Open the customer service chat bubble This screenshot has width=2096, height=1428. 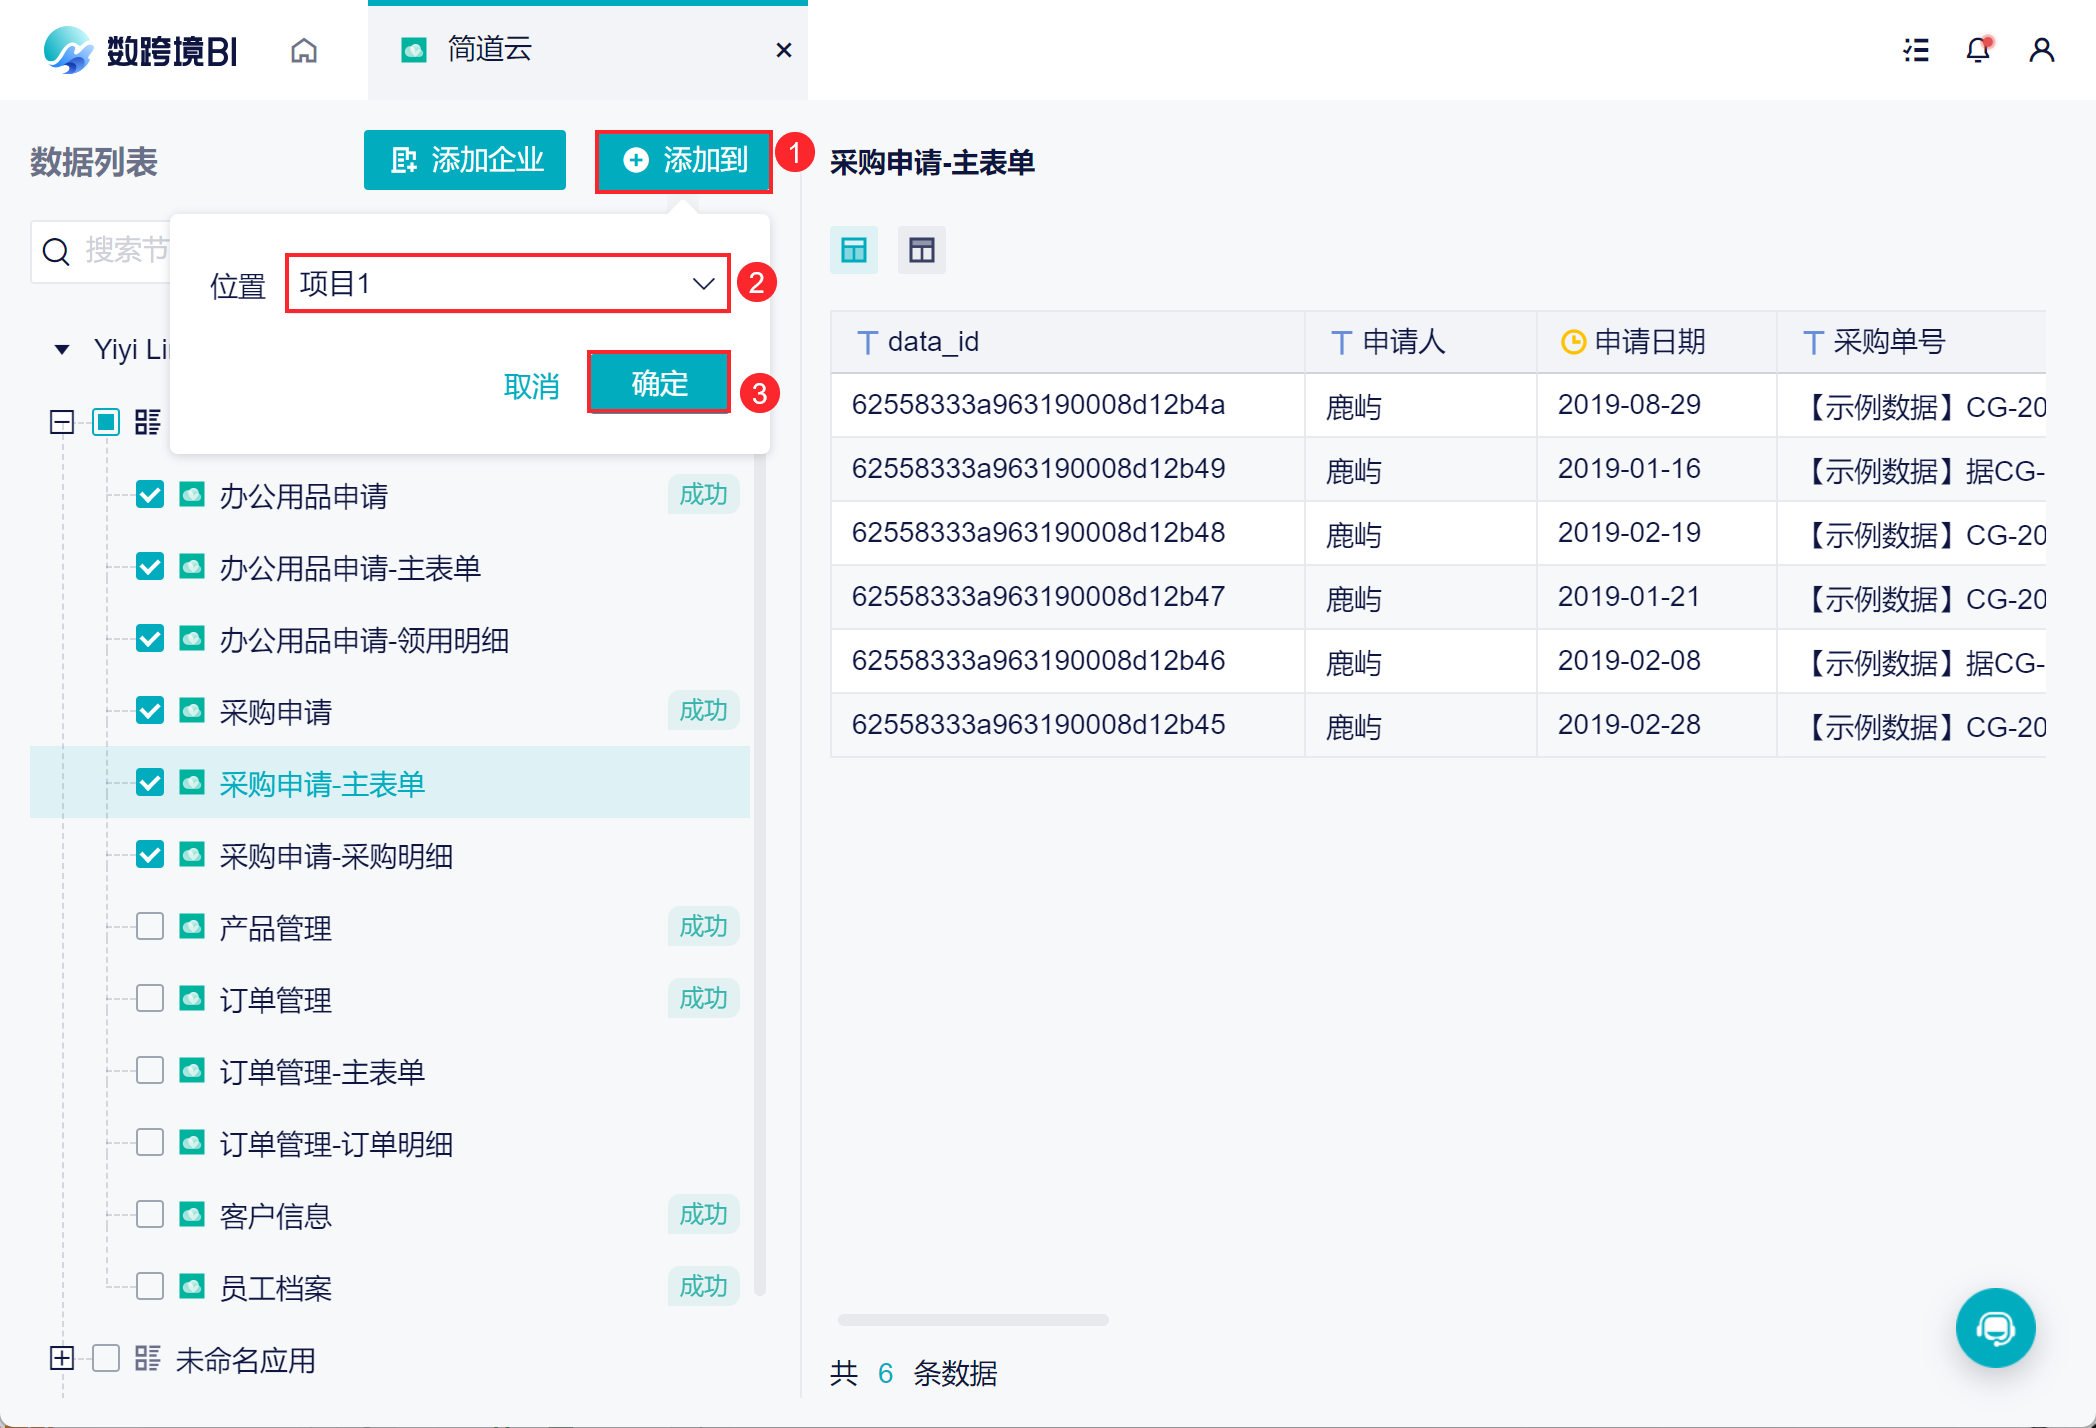coord(1995,1327)
